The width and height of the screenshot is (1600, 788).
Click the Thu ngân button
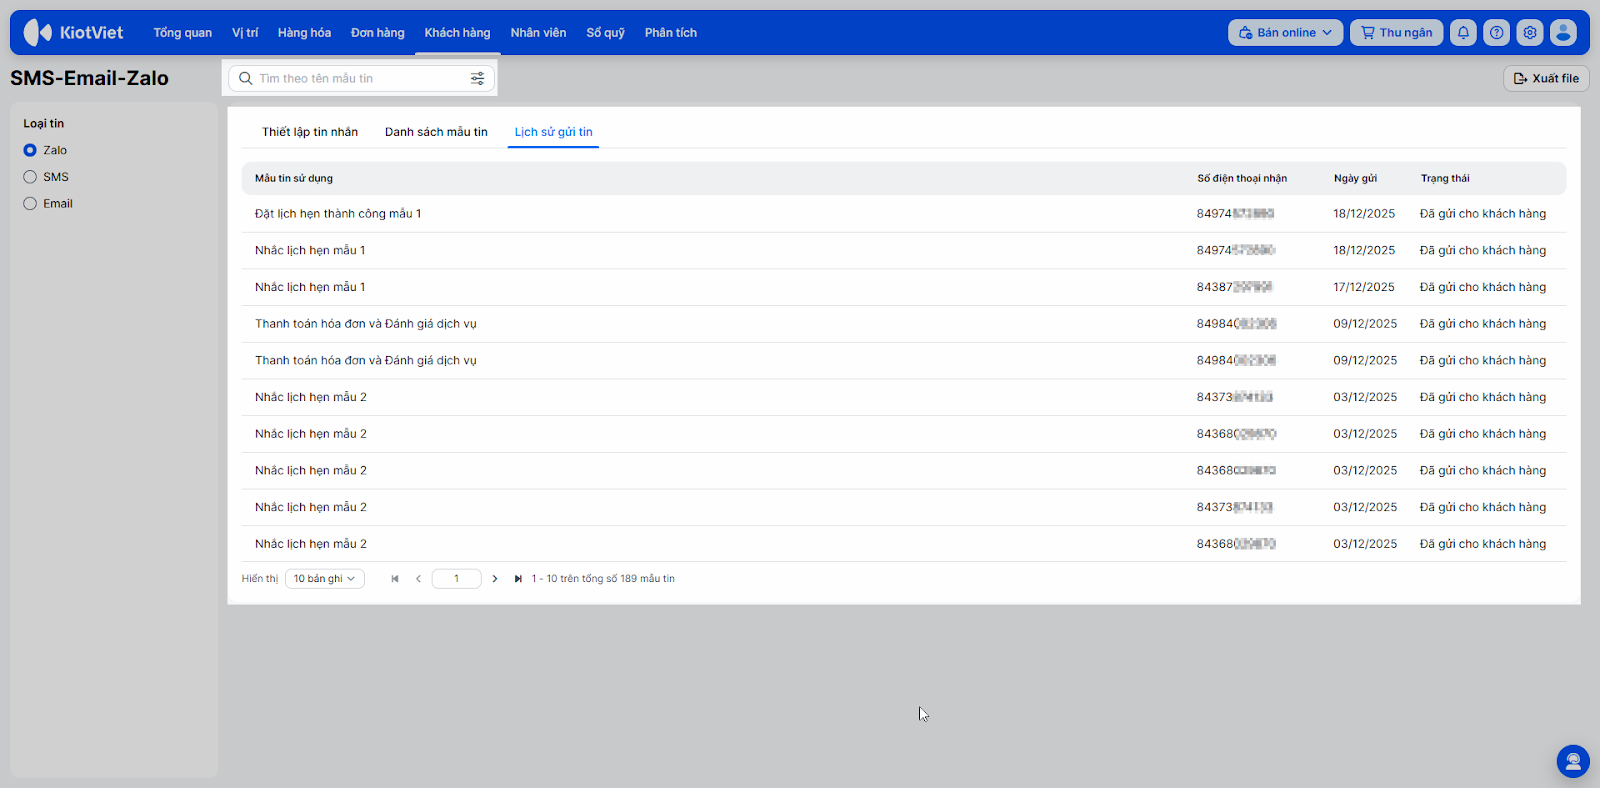(1397, 33)
